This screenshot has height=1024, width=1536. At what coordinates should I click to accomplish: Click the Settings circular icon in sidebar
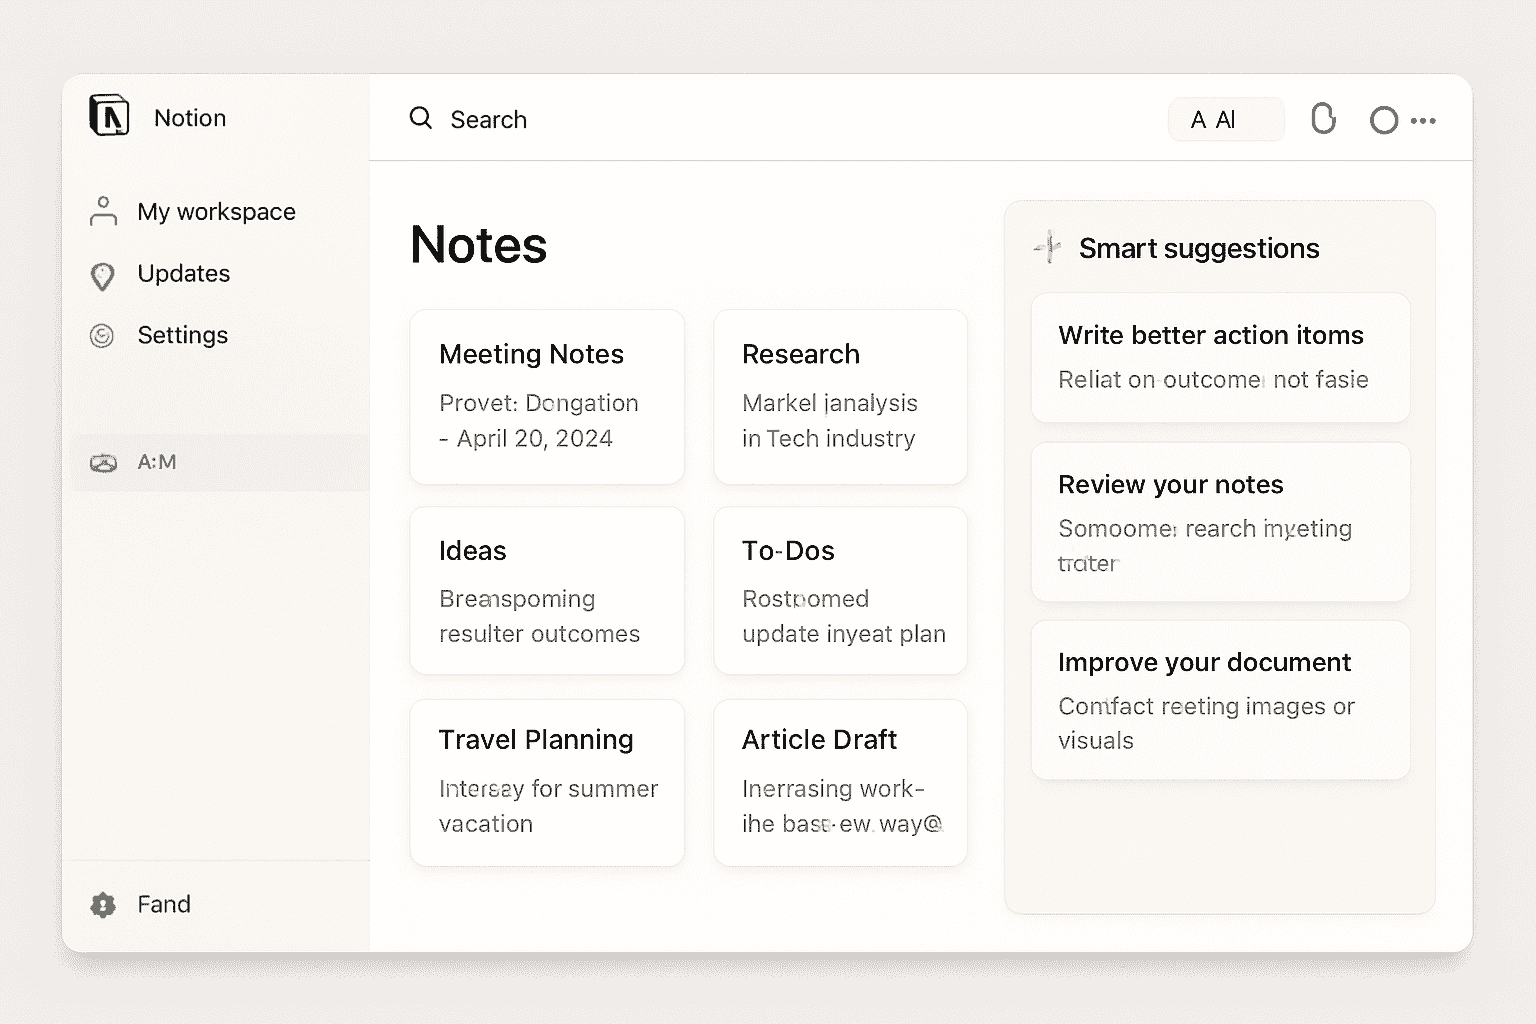pyautogui.click(x=102, y=336)
